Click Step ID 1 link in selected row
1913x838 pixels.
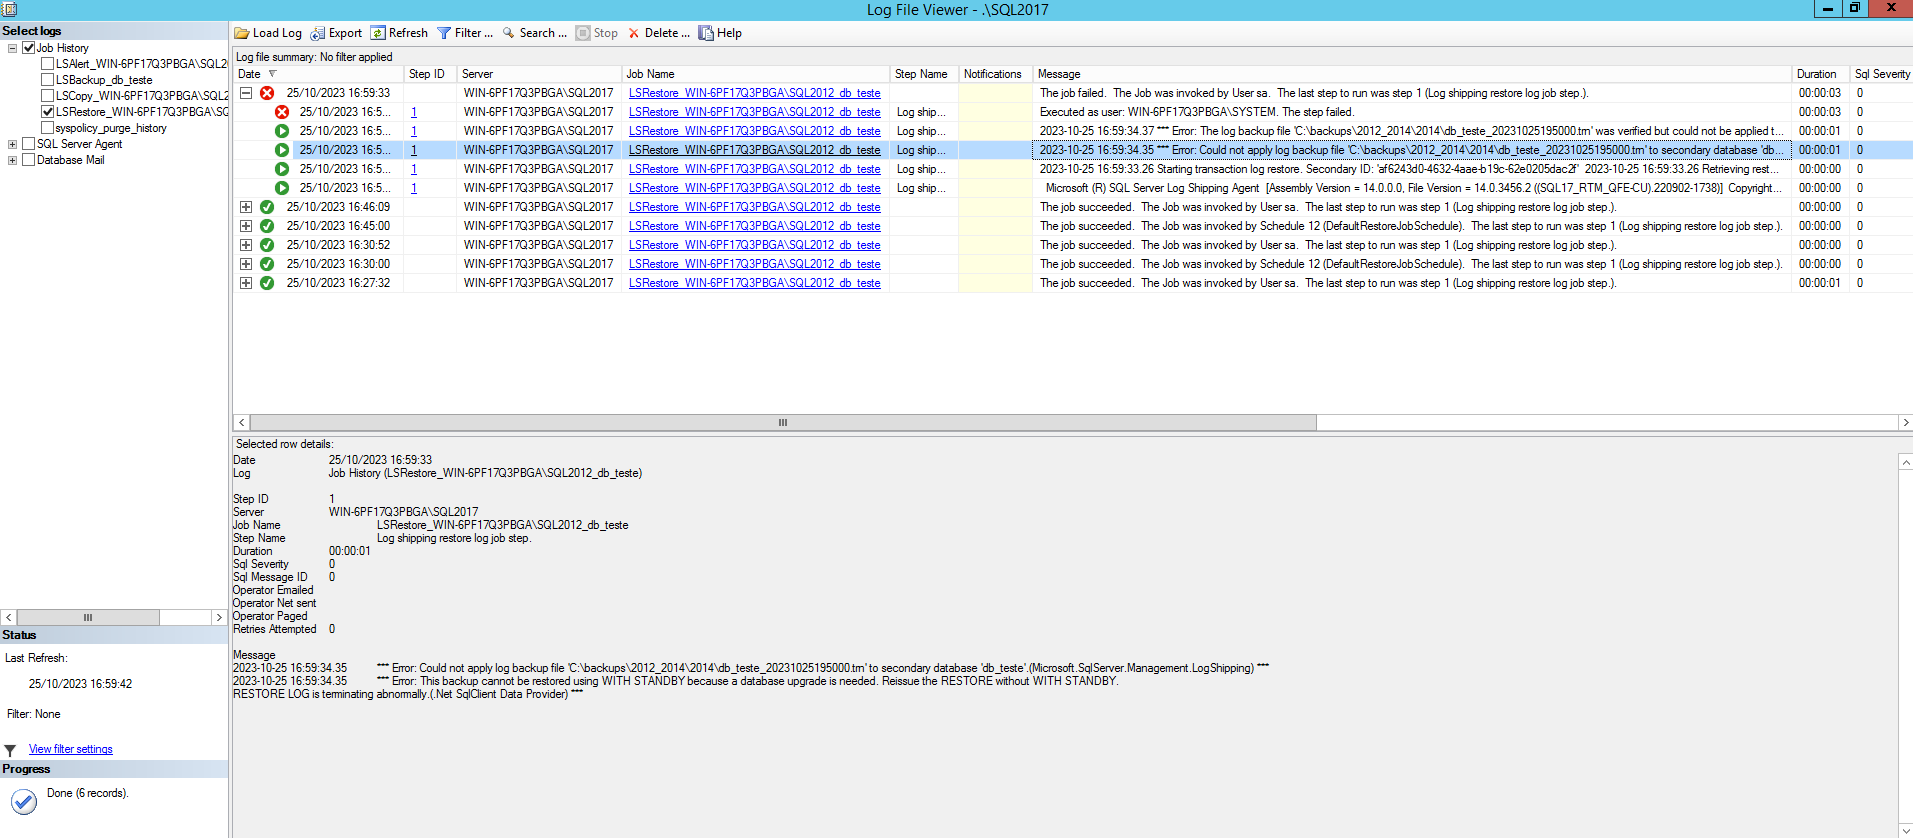pos(414,150)
